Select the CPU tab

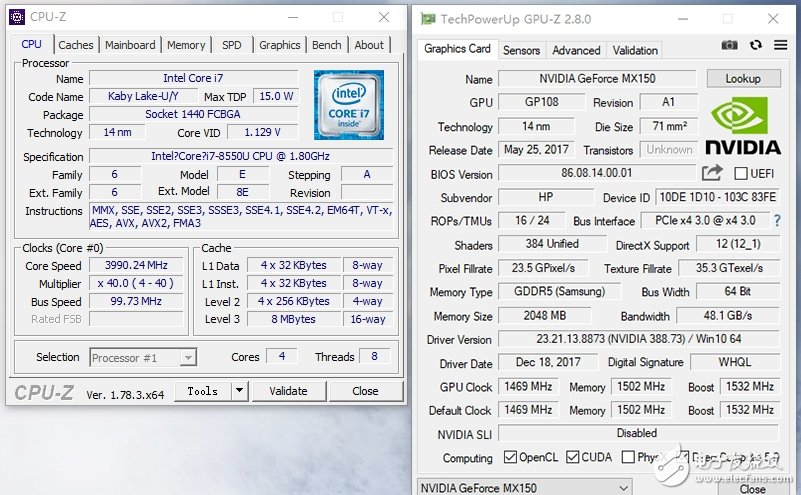coord(32,44)
